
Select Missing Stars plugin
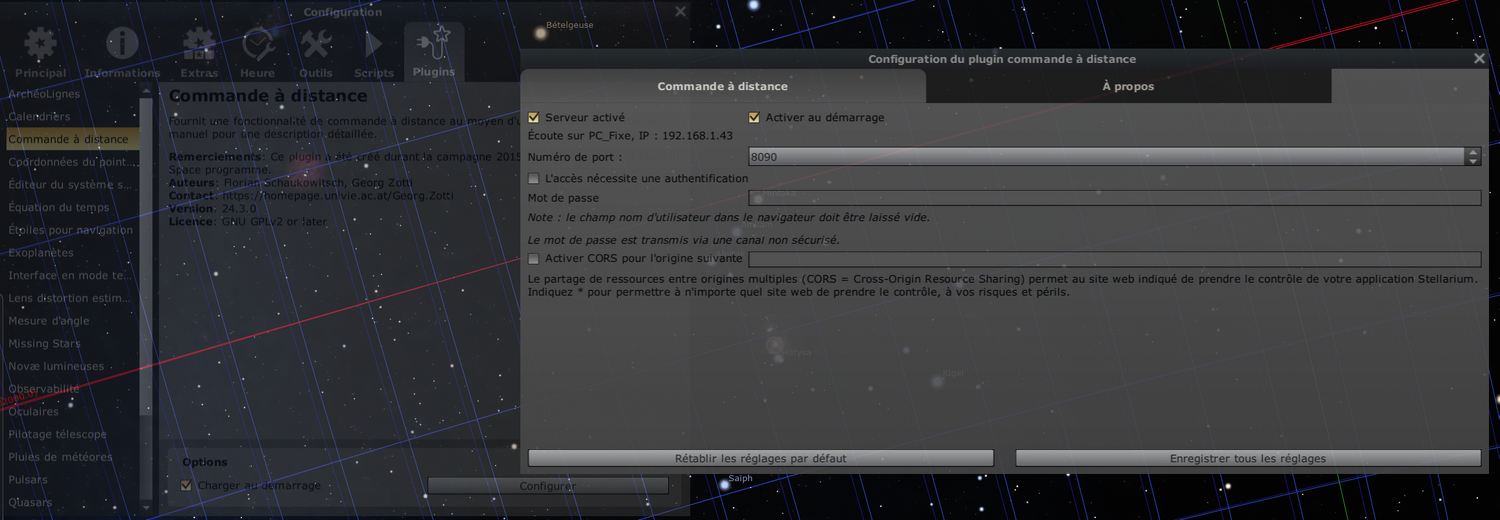[x=72, y=343]
